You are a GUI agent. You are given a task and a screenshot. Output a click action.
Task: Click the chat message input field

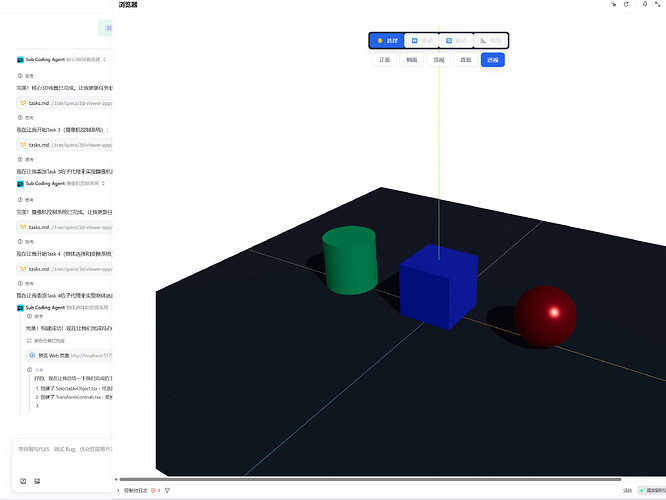pos(64,449)
